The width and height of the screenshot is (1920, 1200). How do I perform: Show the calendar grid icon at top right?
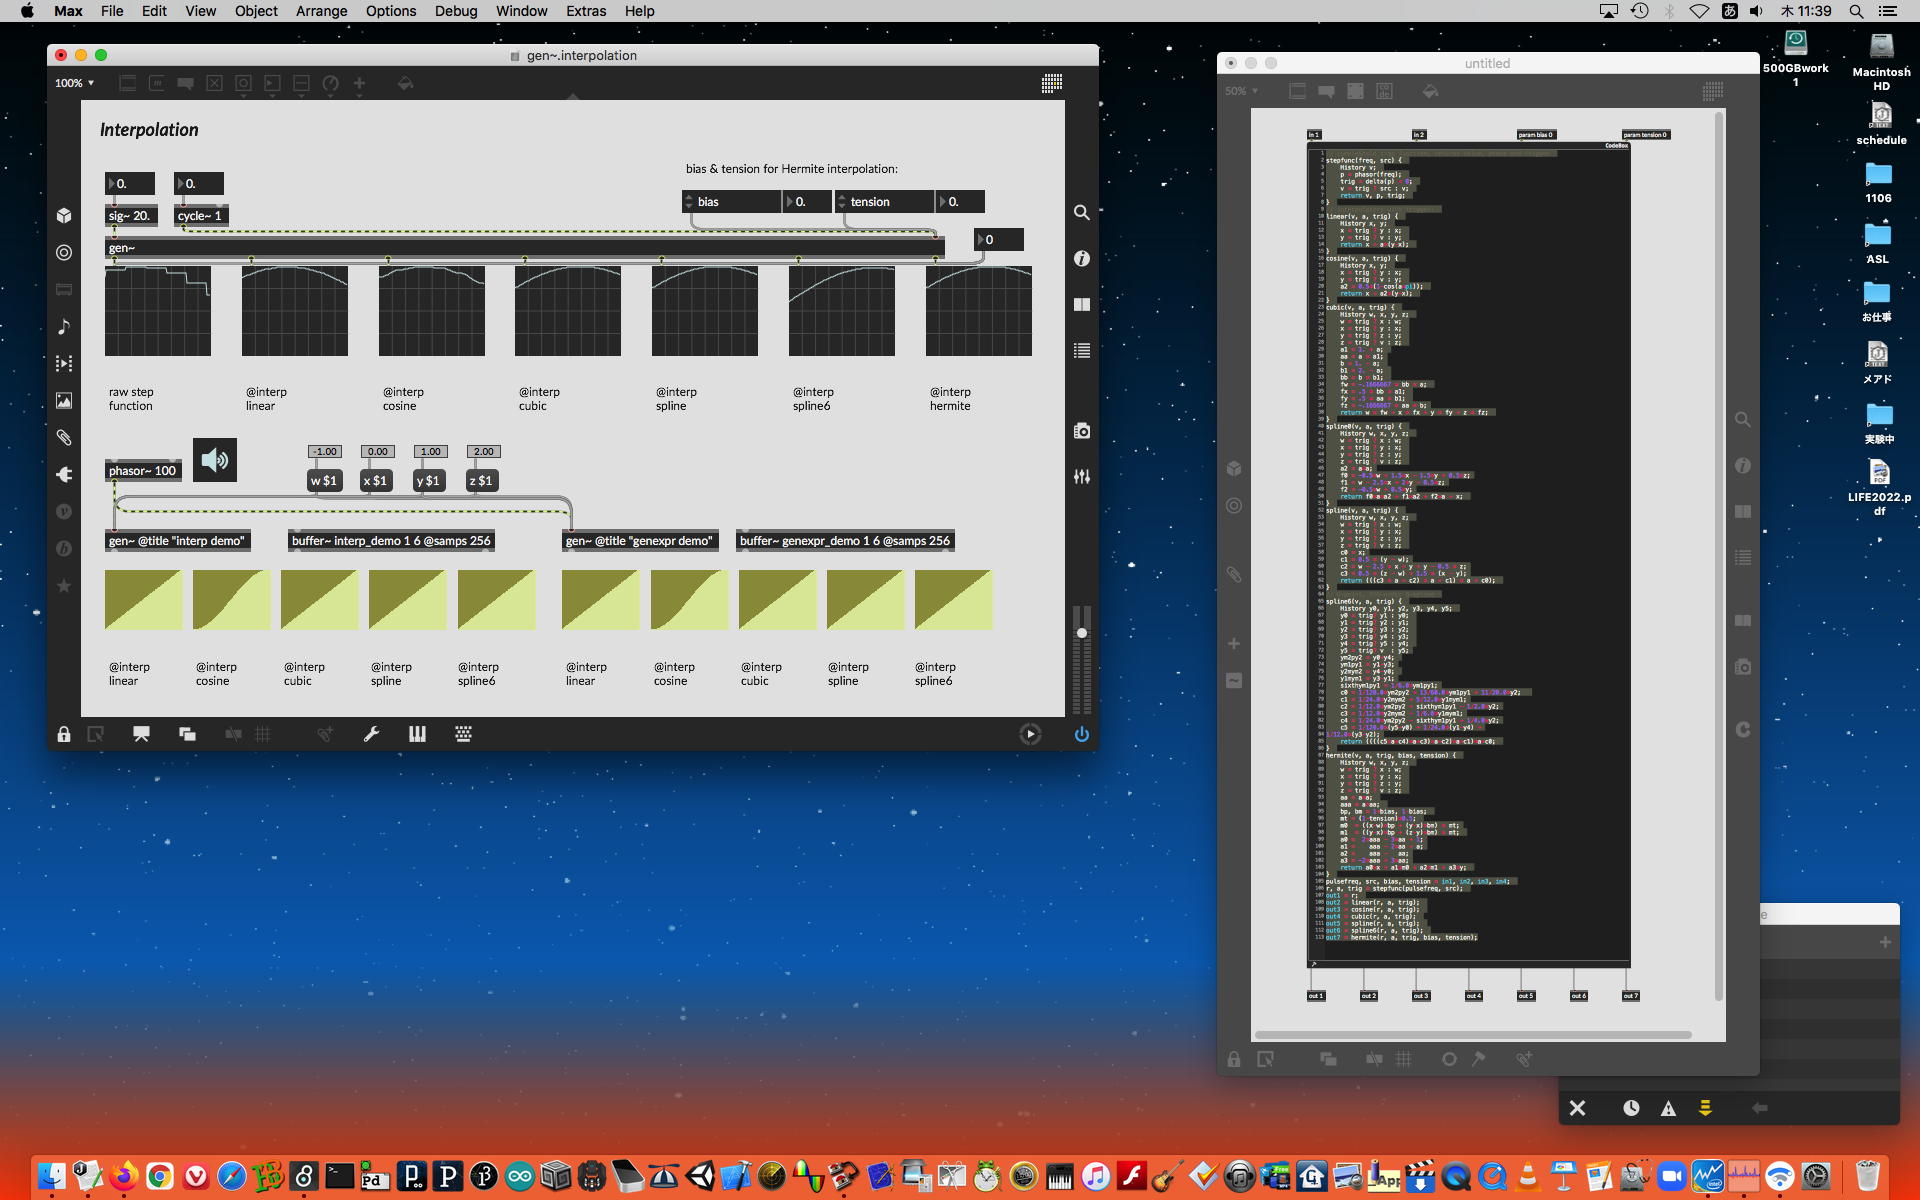(1051, 84)
